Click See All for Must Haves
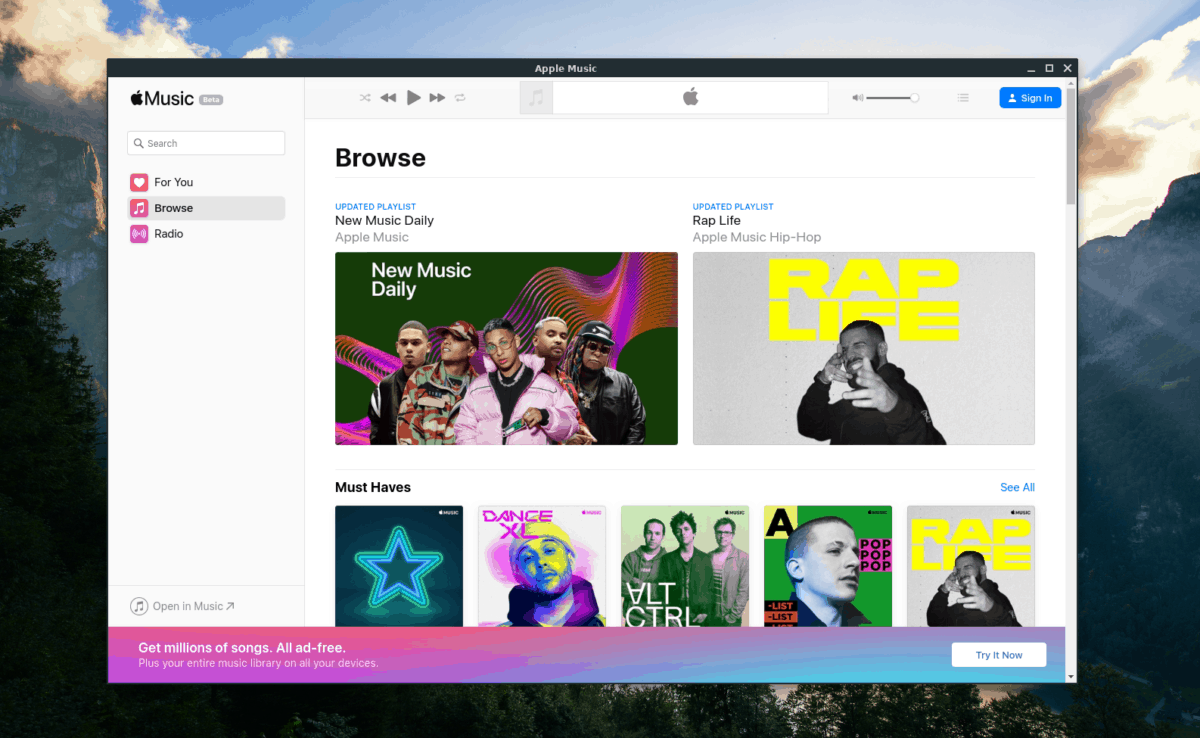 tap(1017, 488)
